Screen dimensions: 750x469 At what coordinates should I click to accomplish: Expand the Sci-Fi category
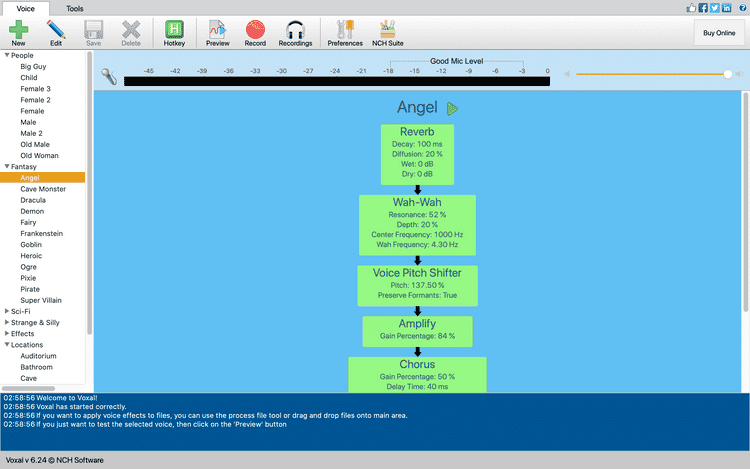click(8, 311)
